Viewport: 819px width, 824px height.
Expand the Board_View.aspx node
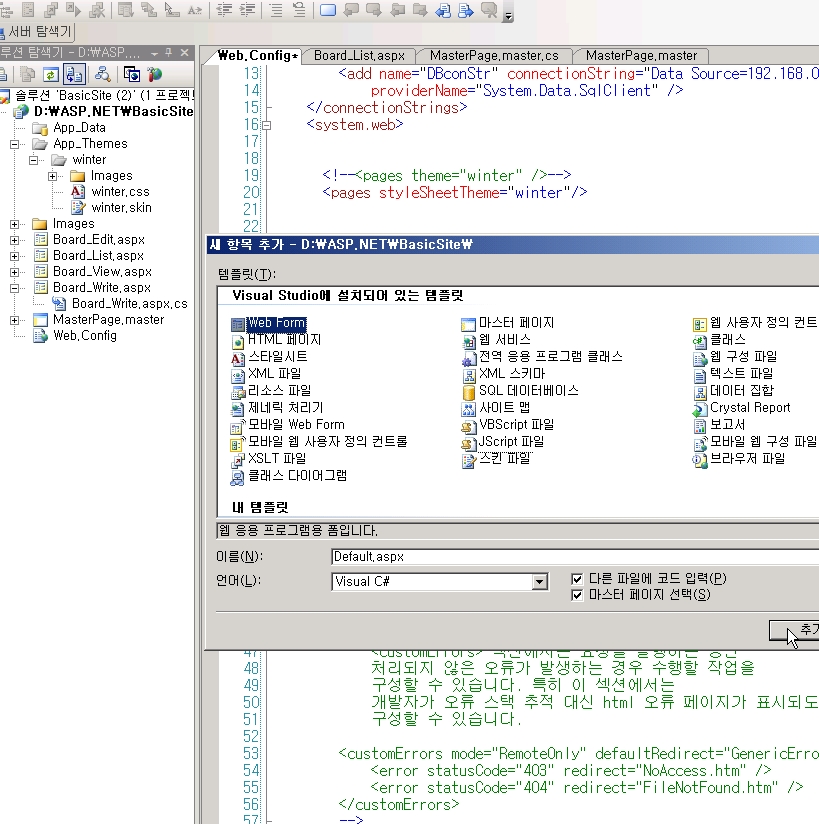click(x=15, y=272)
